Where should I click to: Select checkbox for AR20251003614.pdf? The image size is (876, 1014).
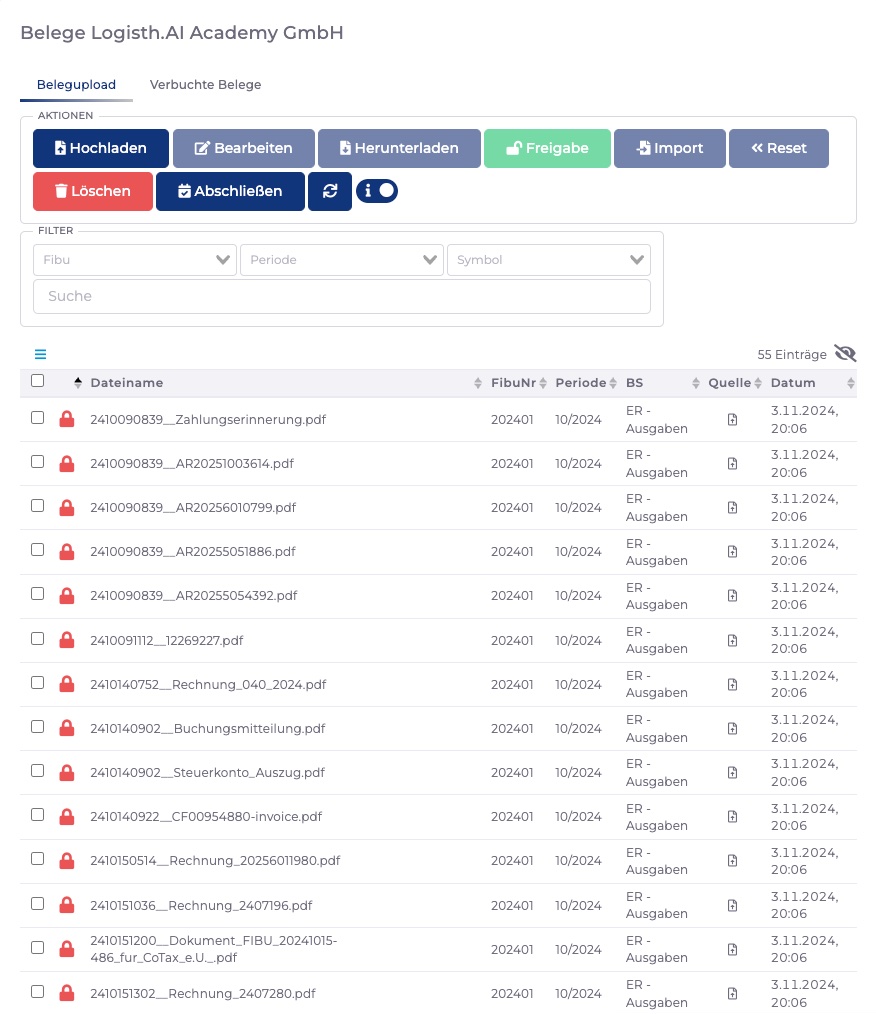(x=37, y=462)
